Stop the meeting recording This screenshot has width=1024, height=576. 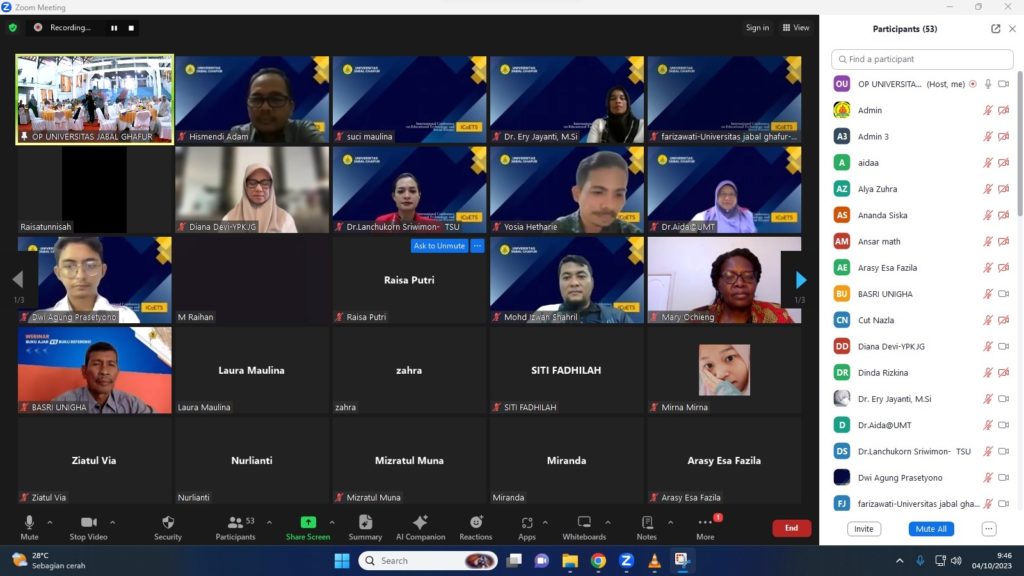pyautogui.click(x=131, y=28)
